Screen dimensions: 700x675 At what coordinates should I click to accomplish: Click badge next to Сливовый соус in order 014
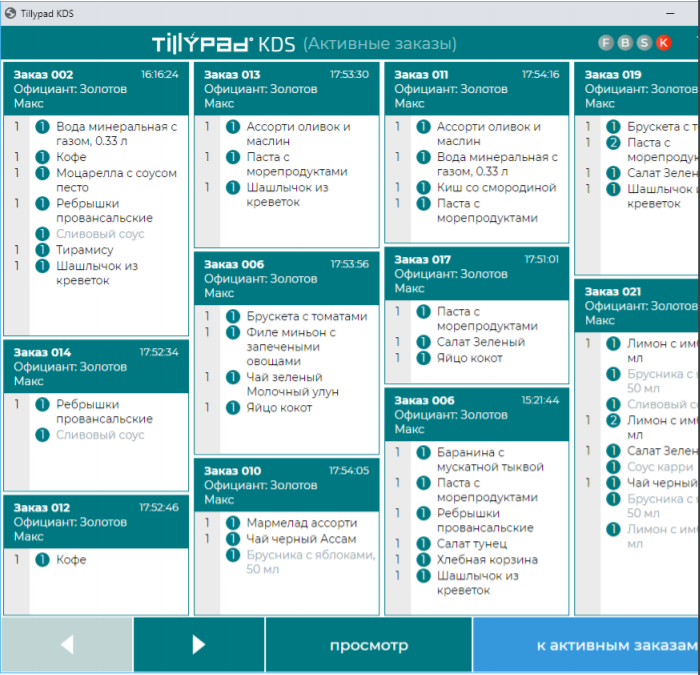(42, 434)
